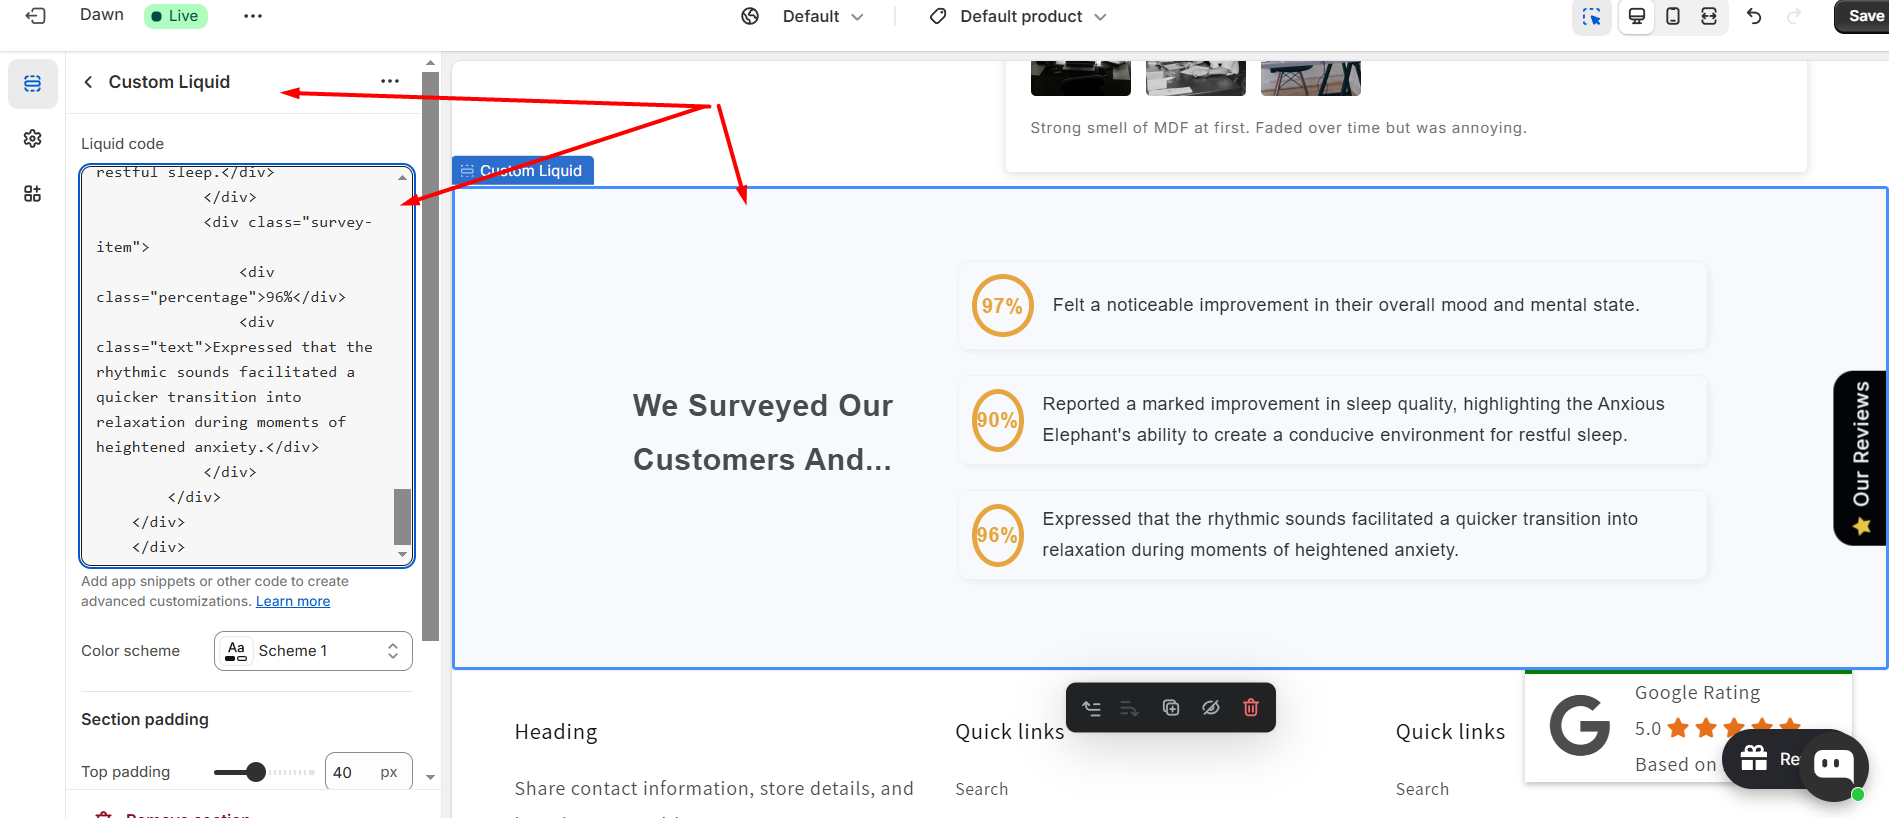Go back from Custom Liquid panel
The image size is (1889, 818).
(x=88, y=82)
